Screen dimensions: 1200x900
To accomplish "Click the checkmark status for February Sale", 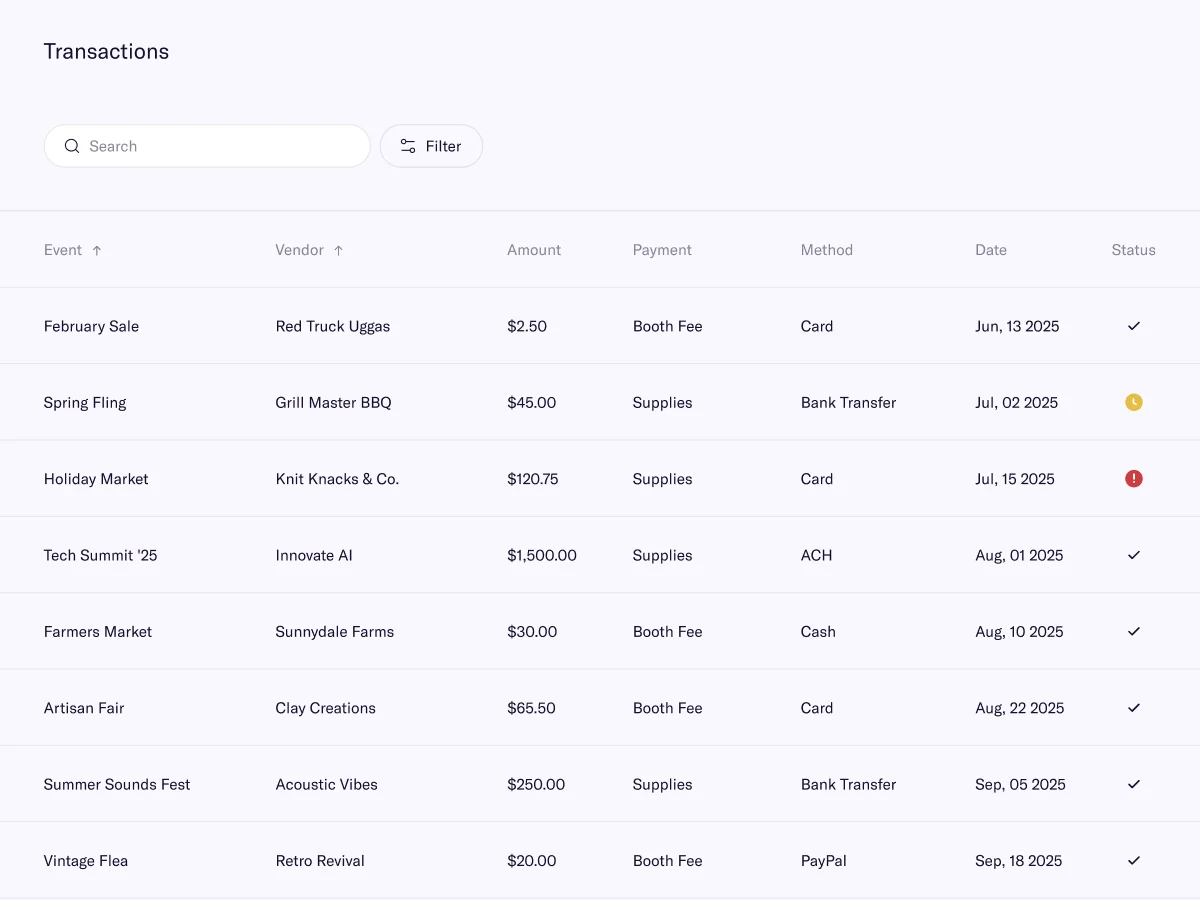I will 1134,326.
